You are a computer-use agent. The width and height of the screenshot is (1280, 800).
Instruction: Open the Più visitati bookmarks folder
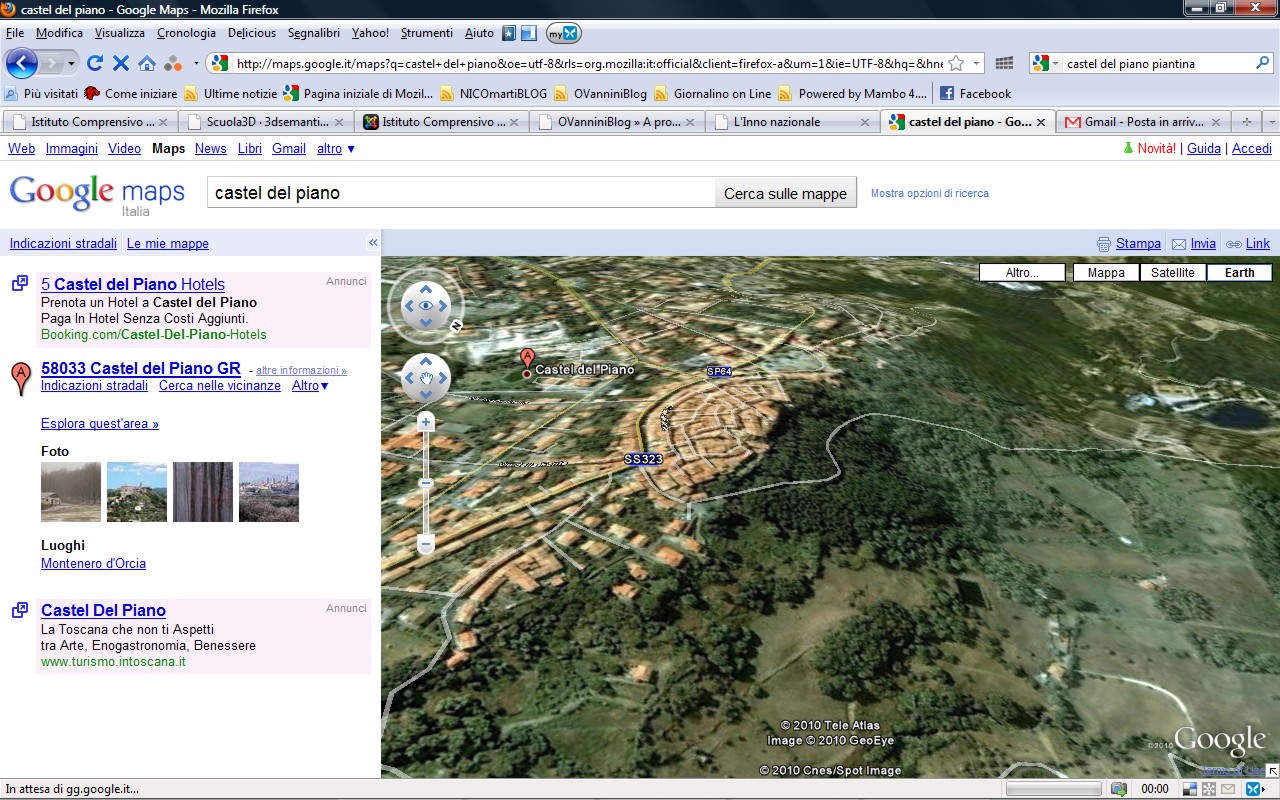(x=41, y=93)
